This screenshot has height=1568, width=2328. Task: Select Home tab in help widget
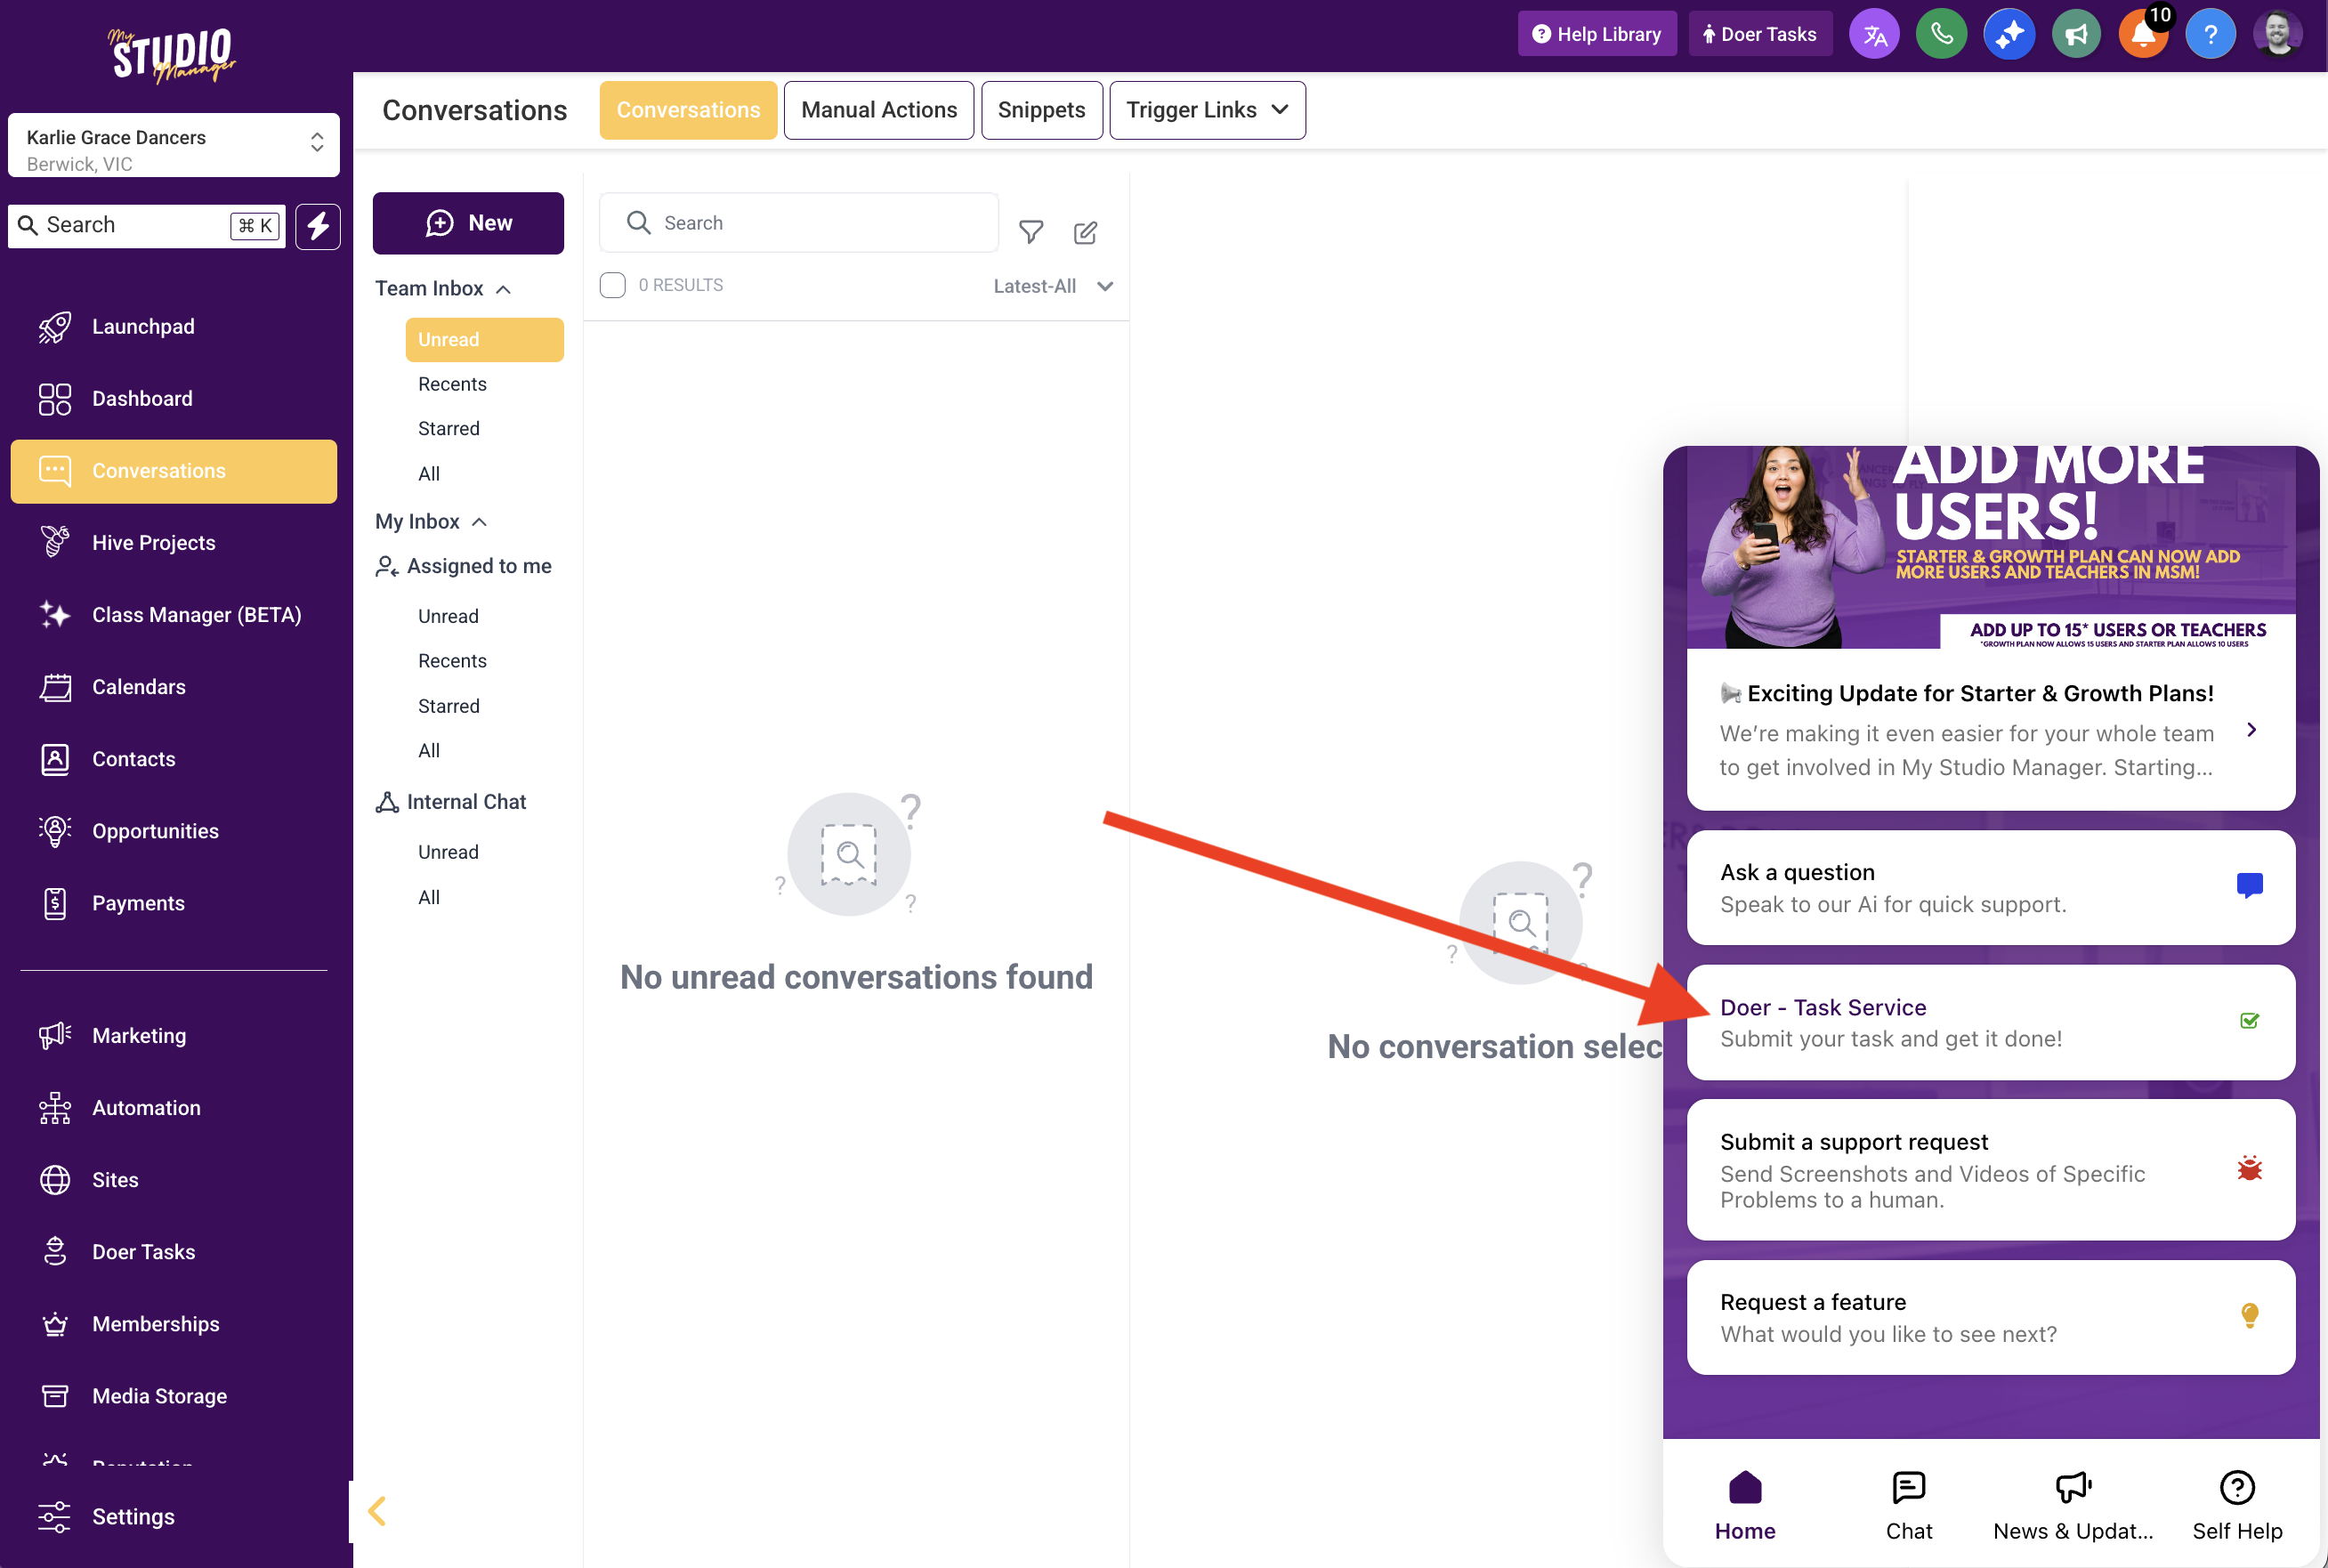tap(1744, 1506)
